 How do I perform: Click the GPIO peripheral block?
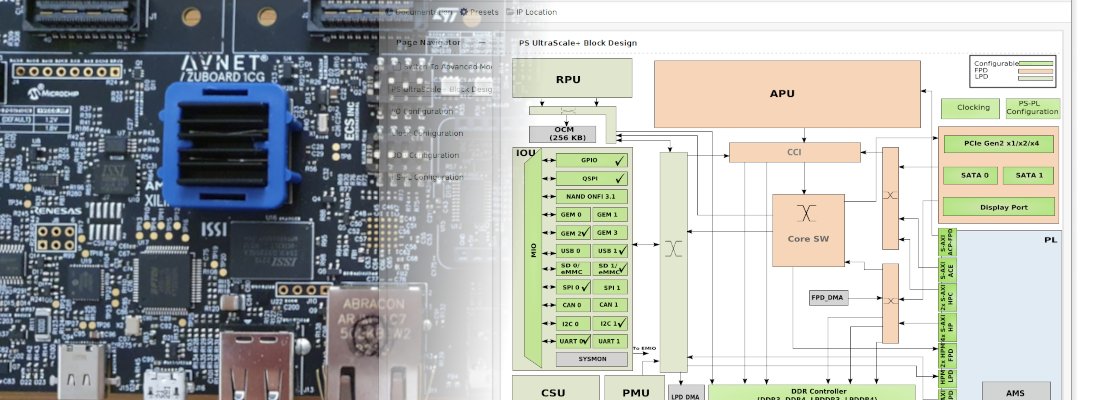pyautogui.click(x=591, y=161)
